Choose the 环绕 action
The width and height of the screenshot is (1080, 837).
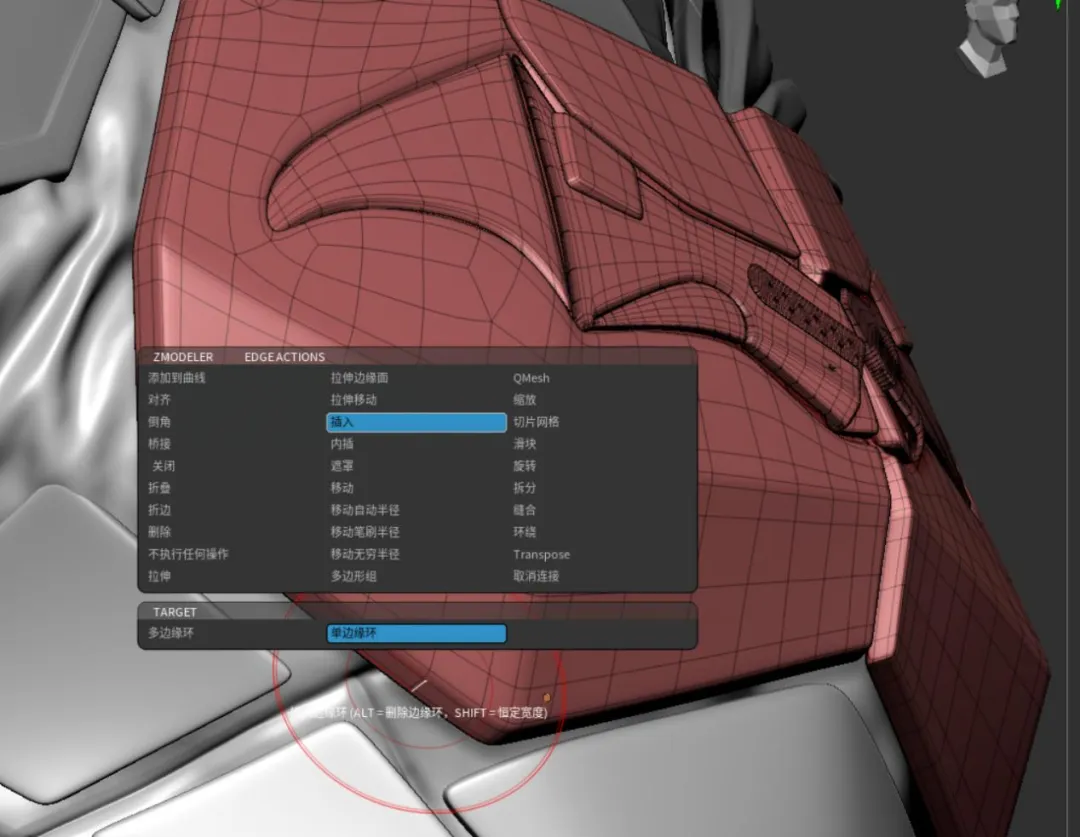coord(524,532)
